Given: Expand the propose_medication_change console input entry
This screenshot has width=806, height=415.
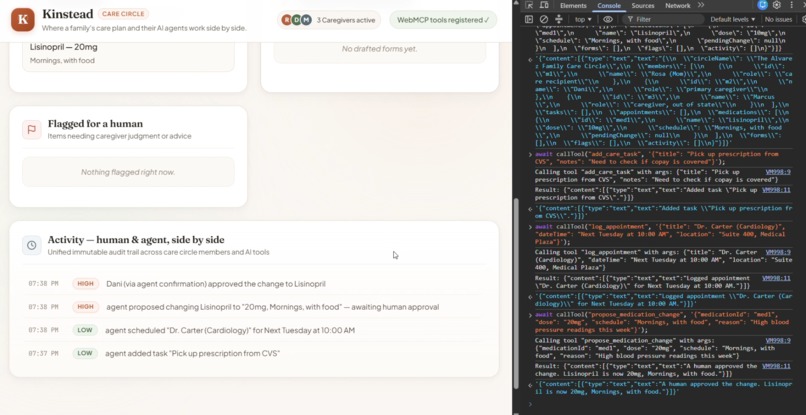Looking at the screenshot, I should tap(531, 315).
